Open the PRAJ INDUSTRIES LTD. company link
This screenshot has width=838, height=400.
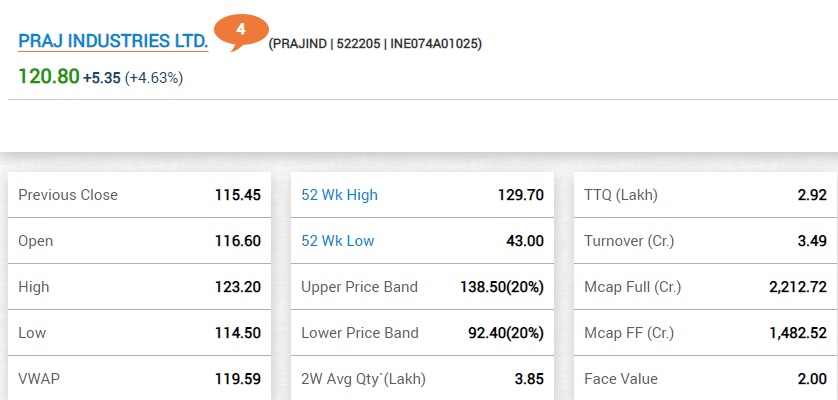113,41
